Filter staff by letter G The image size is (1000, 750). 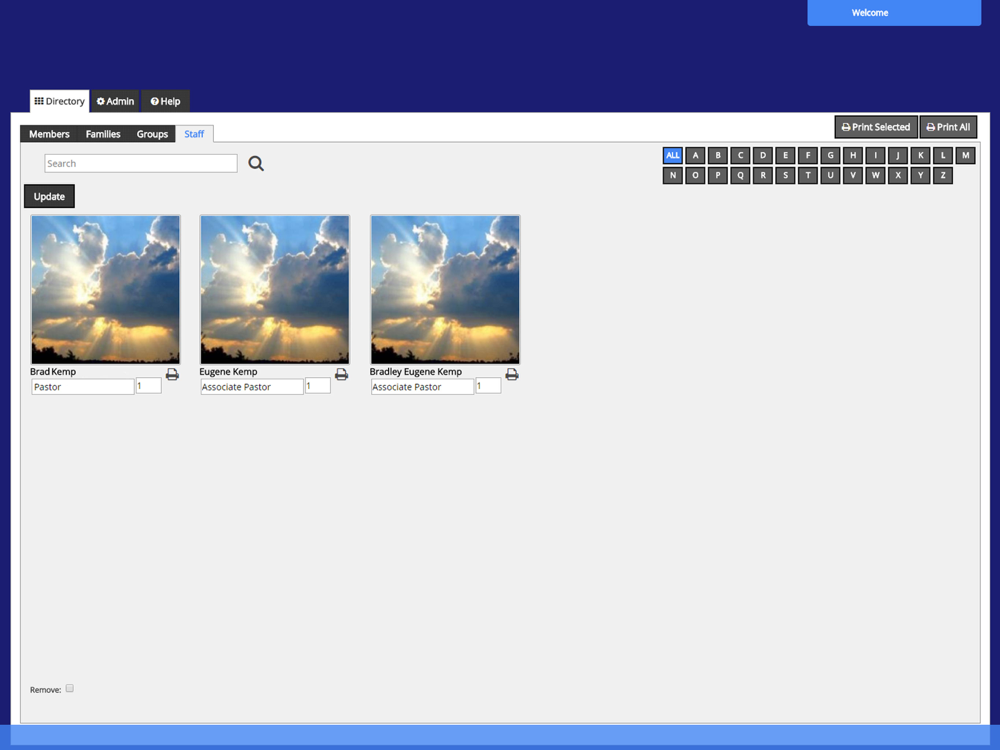tap(830, 155)
